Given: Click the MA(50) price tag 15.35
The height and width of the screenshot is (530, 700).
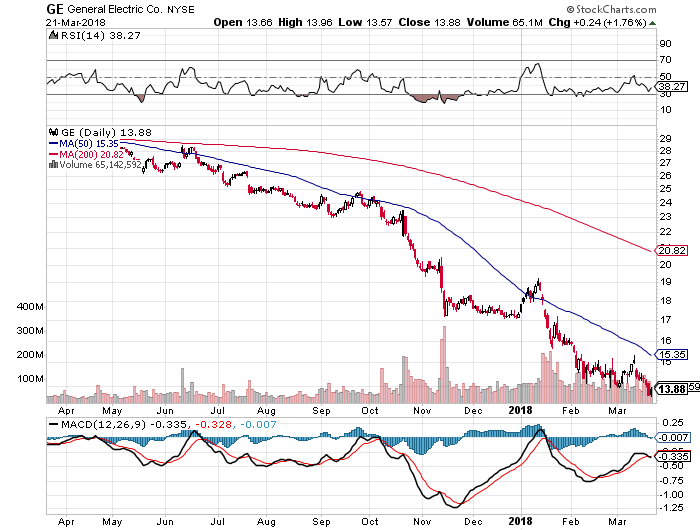Looking at the screenshot, I should click(671, 355).
